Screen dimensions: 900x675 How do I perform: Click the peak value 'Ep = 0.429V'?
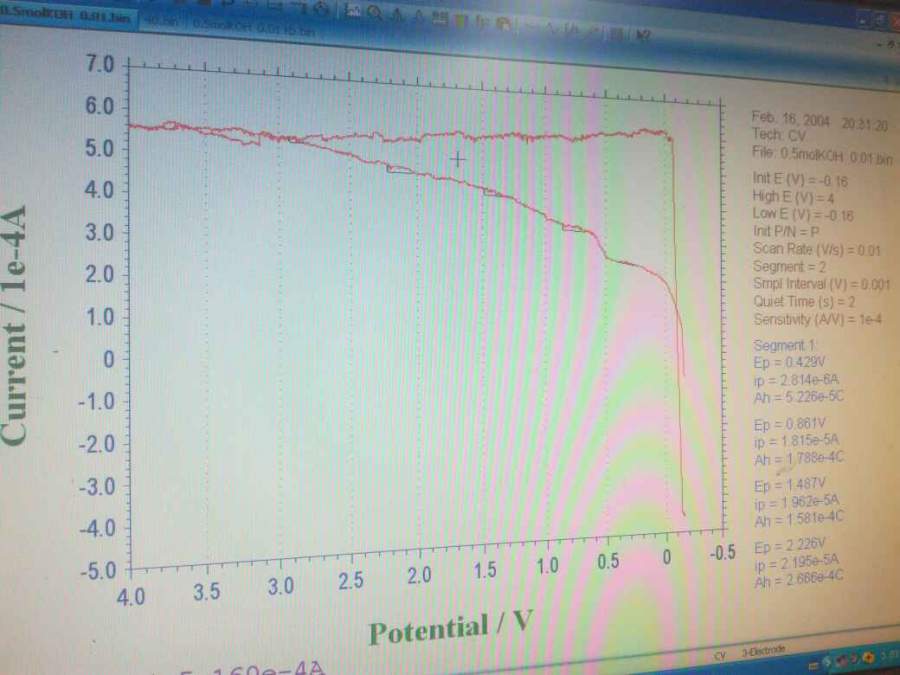coord(789,363)
